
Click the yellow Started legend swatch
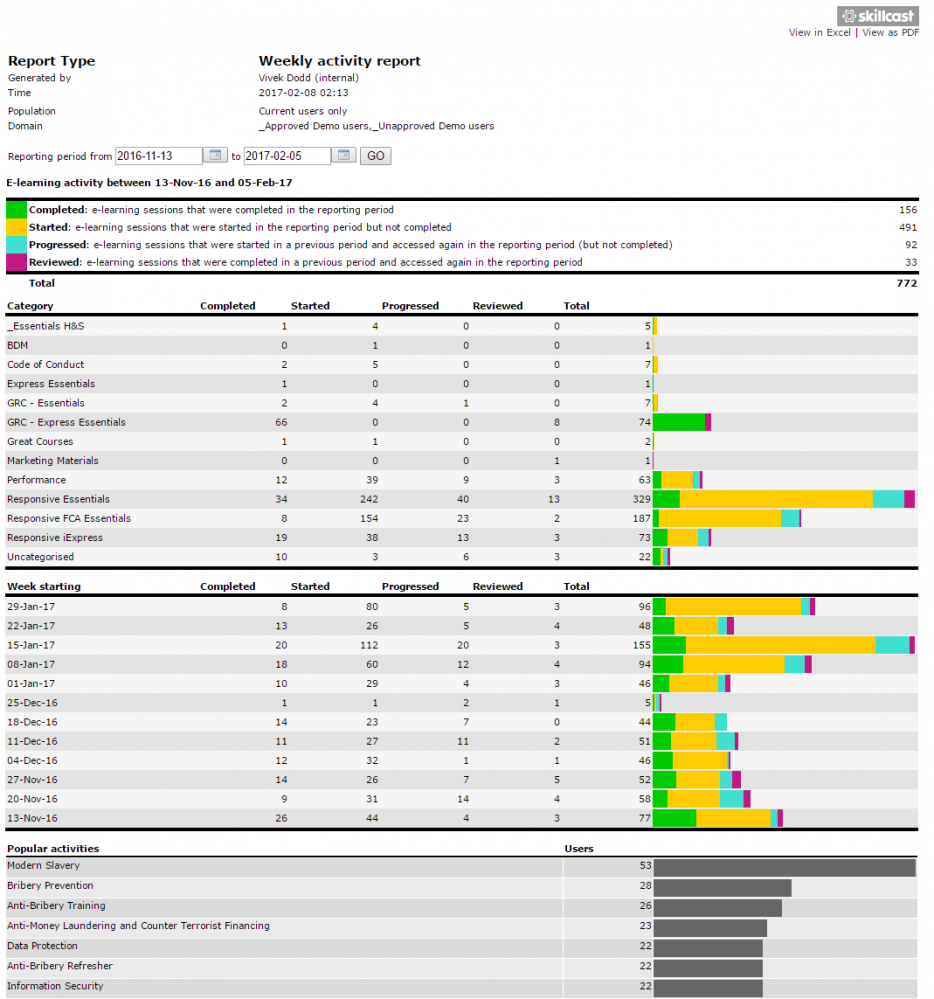point(17,227)
